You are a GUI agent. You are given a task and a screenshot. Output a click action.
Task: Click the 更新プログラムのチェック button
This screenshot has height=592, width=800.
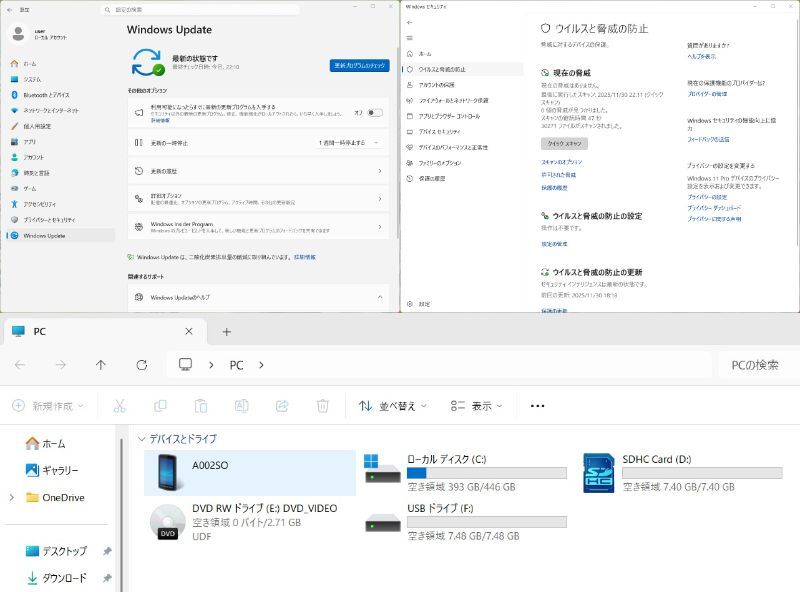pos(359,65)
